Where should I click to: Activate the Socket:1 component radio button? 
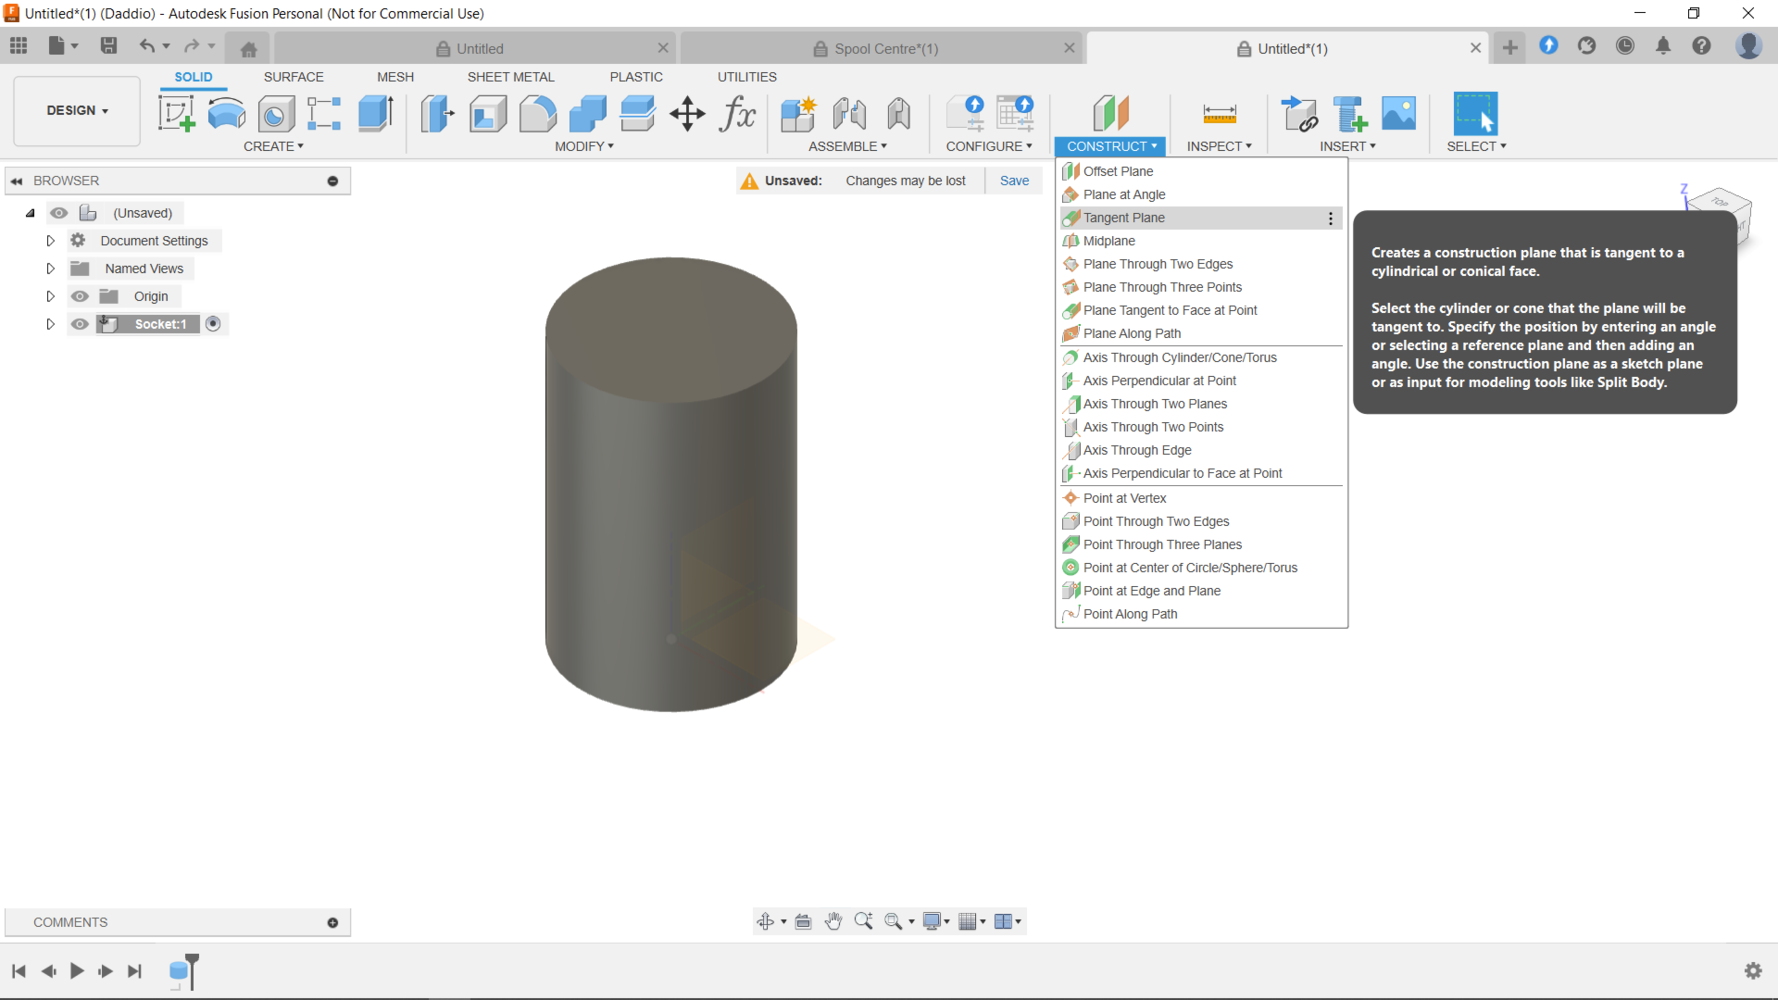pyautogui.click(x=213, y=324)
